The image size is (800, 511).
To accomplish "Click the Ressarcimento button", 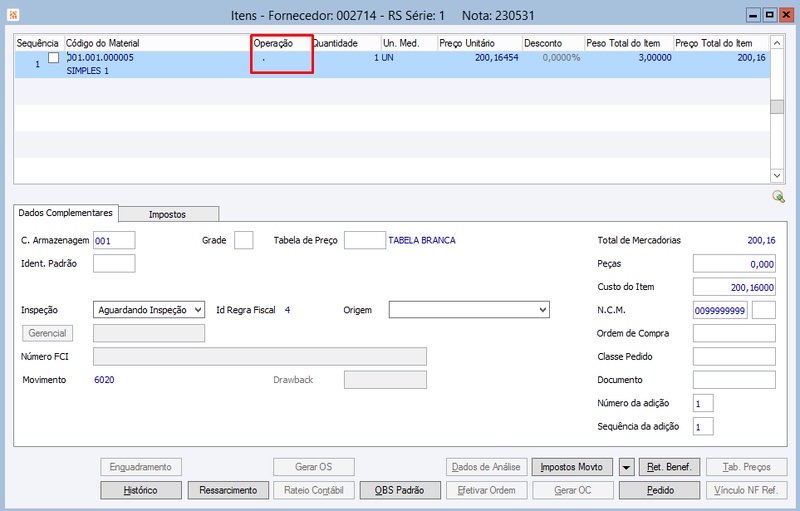I will click(228, 490).
